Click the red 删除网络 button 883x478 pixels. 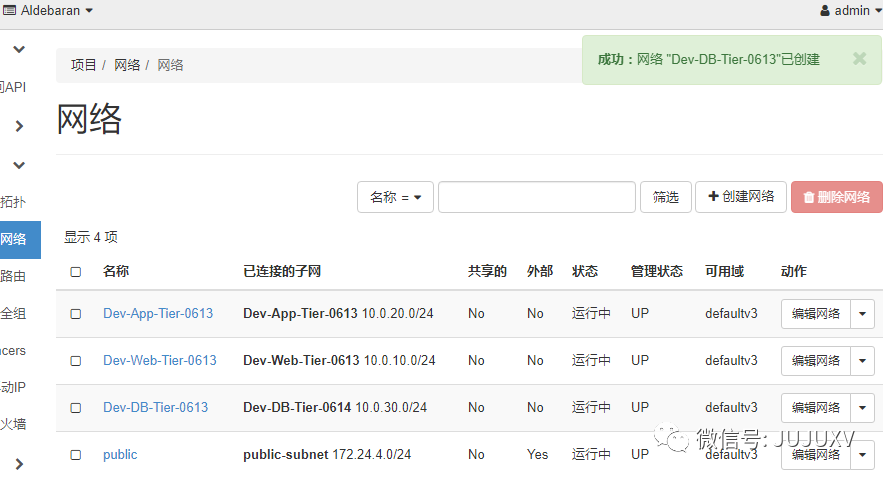tap(836, 197)
